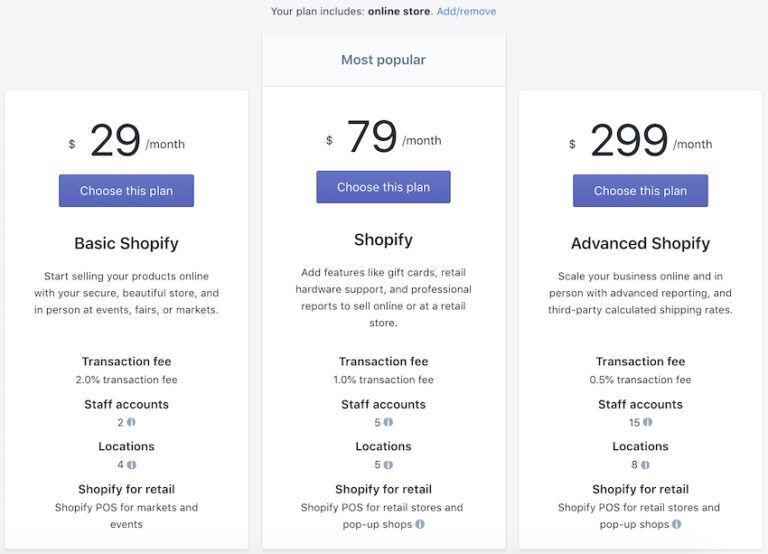Click info icon after Advanced Shopify pop-up shops

pos(676,524)
